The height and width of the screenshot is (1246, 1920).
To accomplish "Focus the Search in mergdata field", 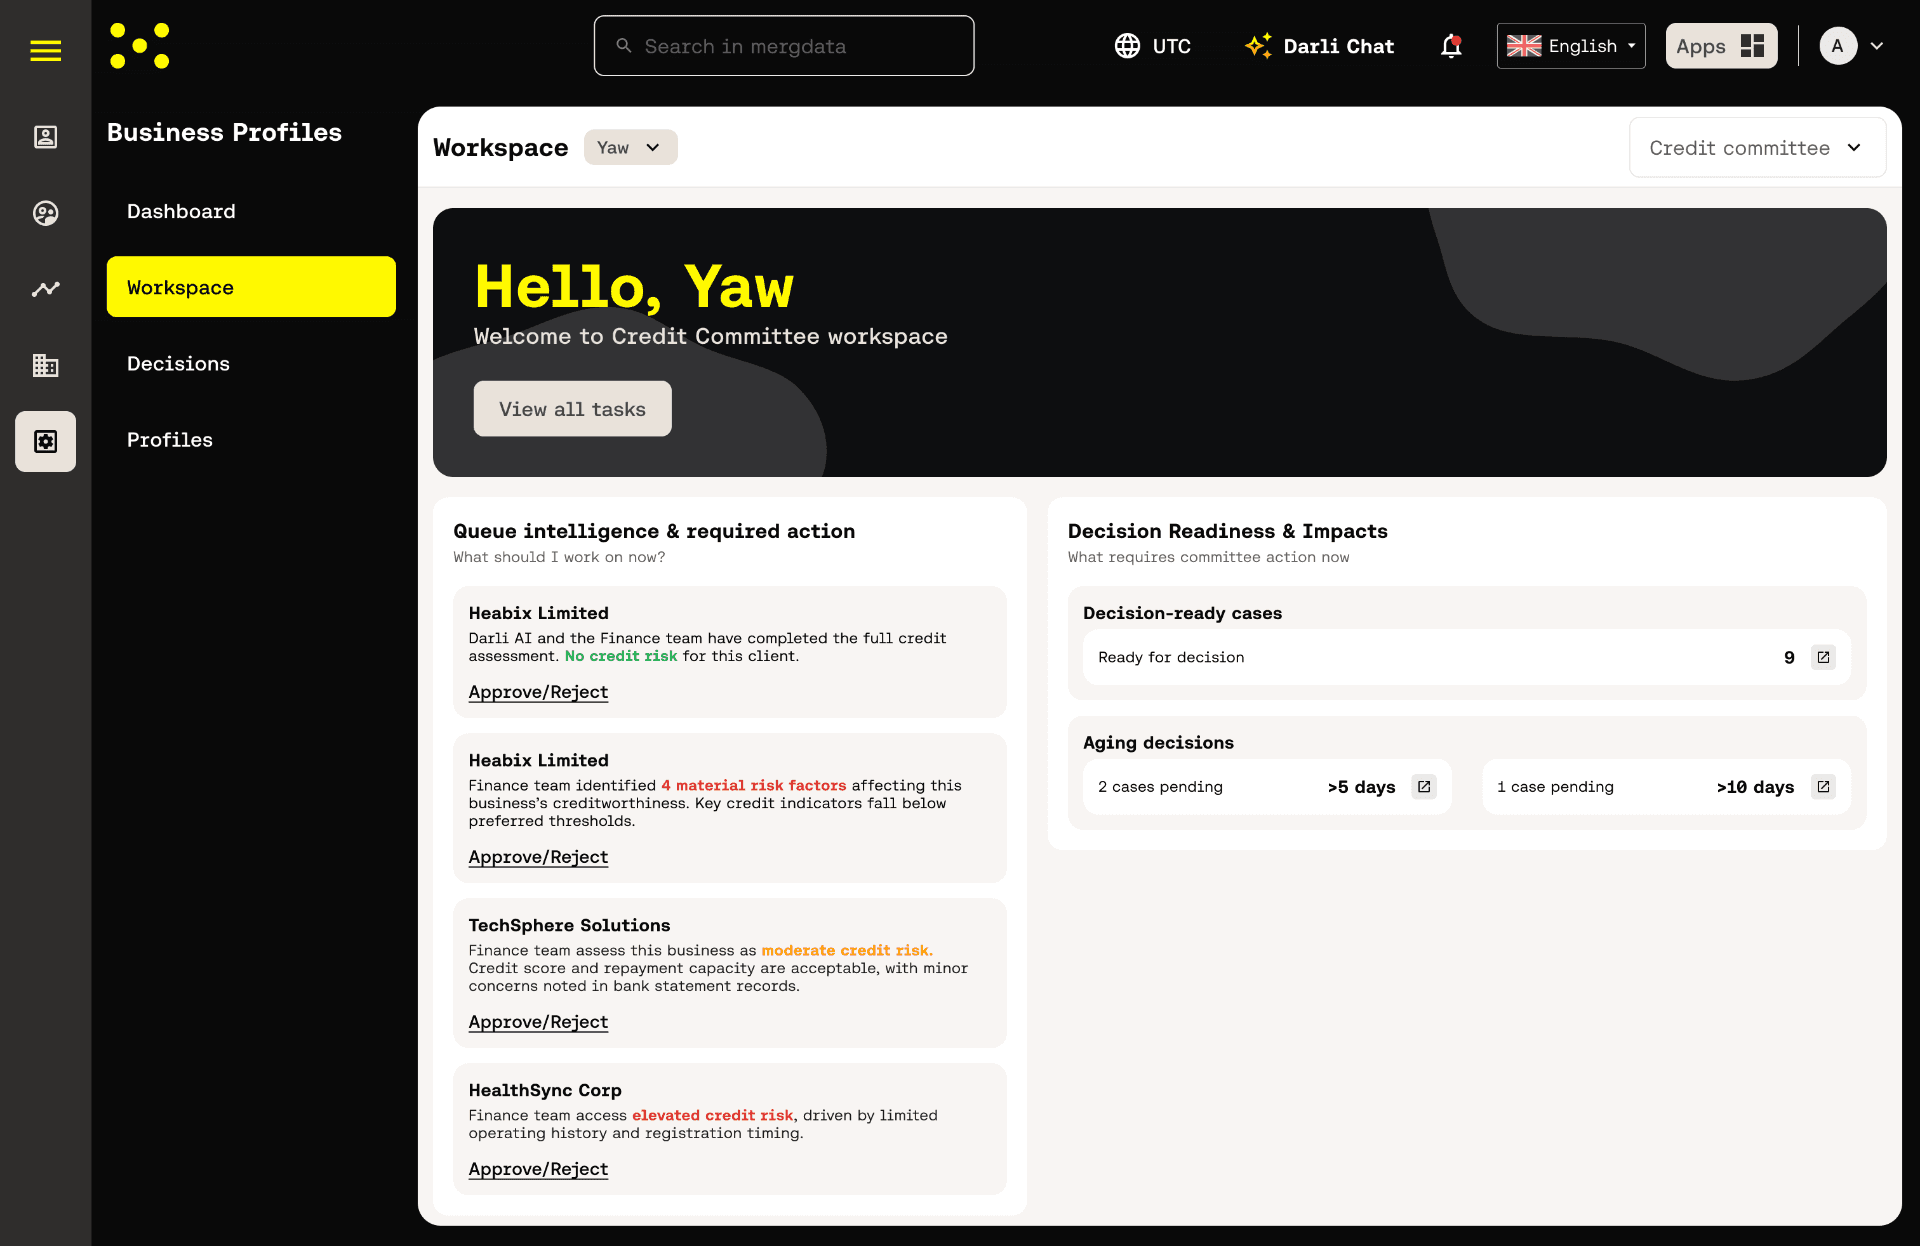I will [784, 46].
